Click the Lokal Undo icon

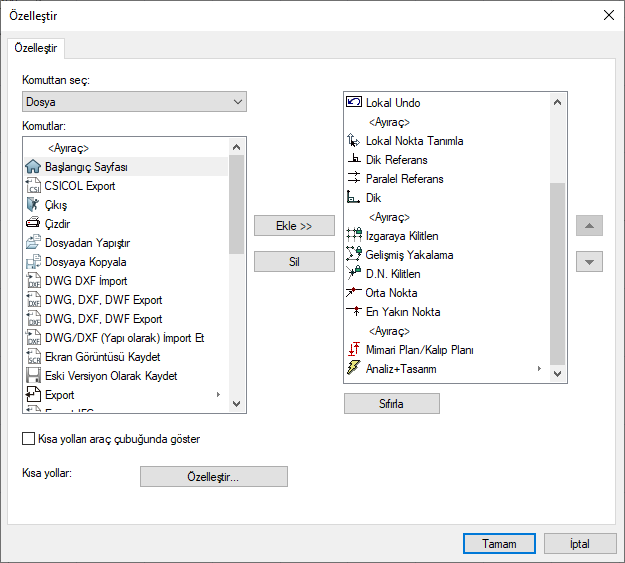353,103
